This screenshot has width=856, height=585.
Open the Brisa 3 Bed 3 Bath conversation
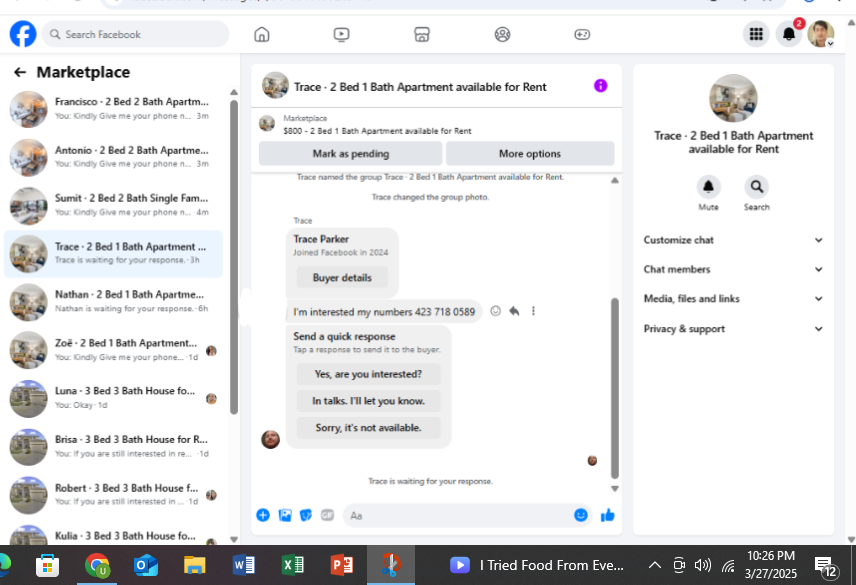[x=113, y=446]
